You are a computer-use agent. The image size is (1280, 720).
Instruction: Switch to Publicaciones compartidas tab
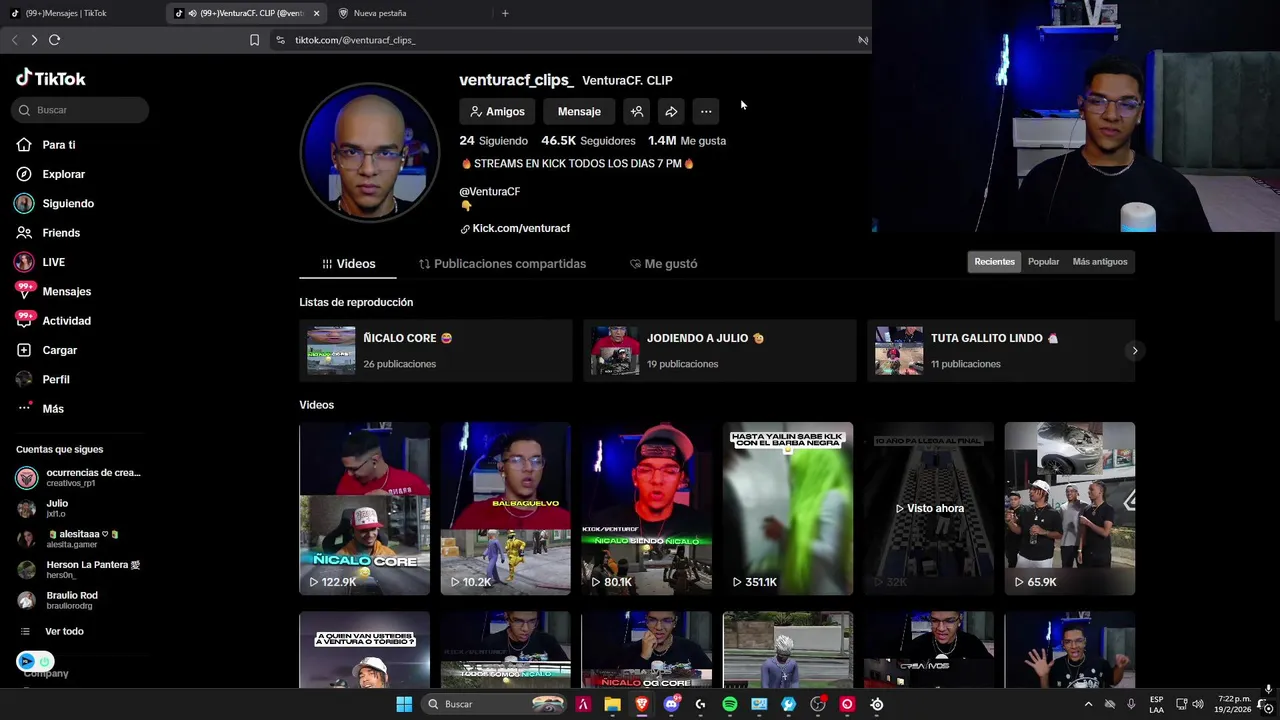502,264
